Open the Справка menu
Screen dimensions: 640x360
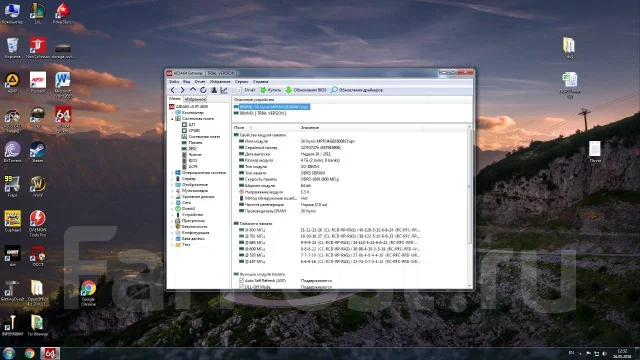point(260,82)
